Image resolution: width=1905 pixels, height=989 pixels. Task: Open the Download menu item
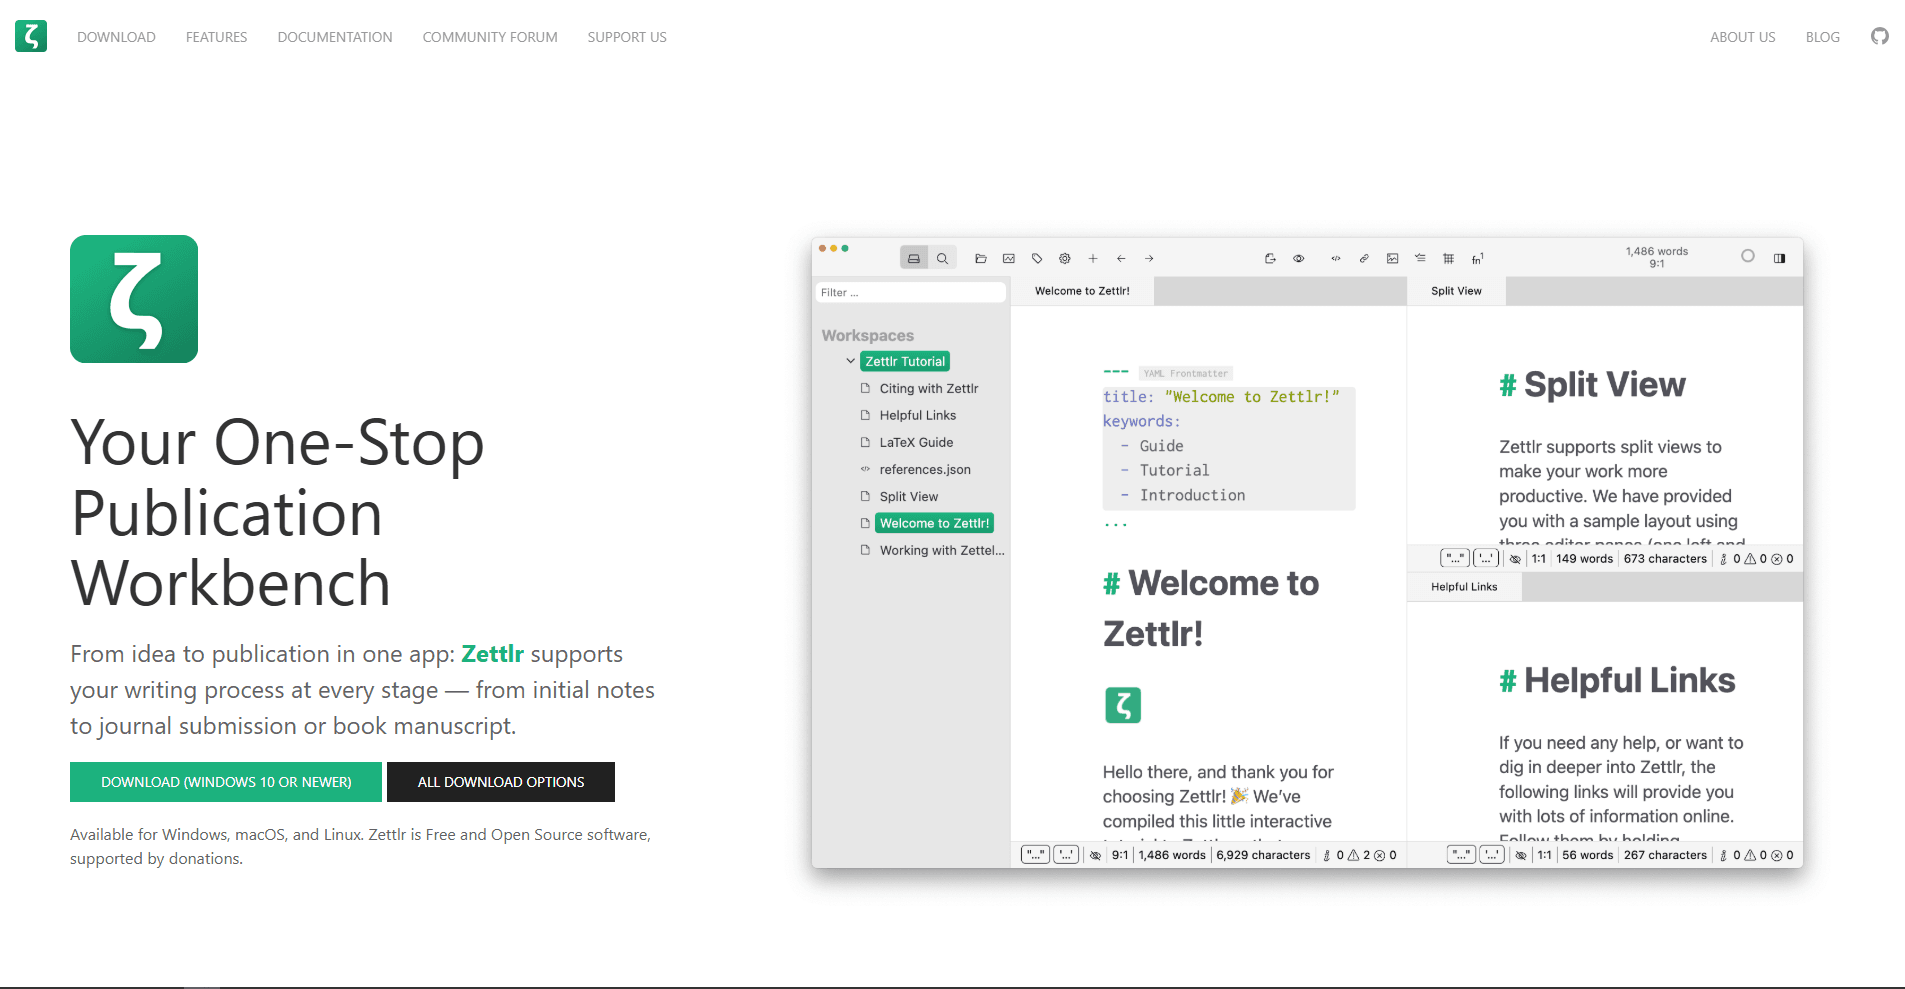pyautogui.click(x=116, y=37)
